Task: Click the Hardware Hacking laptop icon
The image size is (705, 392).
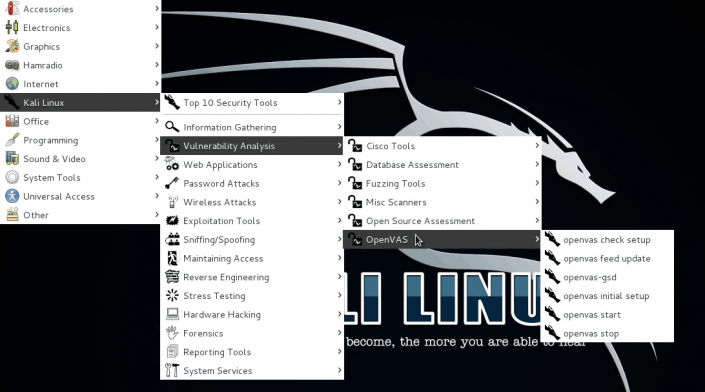Action: (x=172, y=315)
